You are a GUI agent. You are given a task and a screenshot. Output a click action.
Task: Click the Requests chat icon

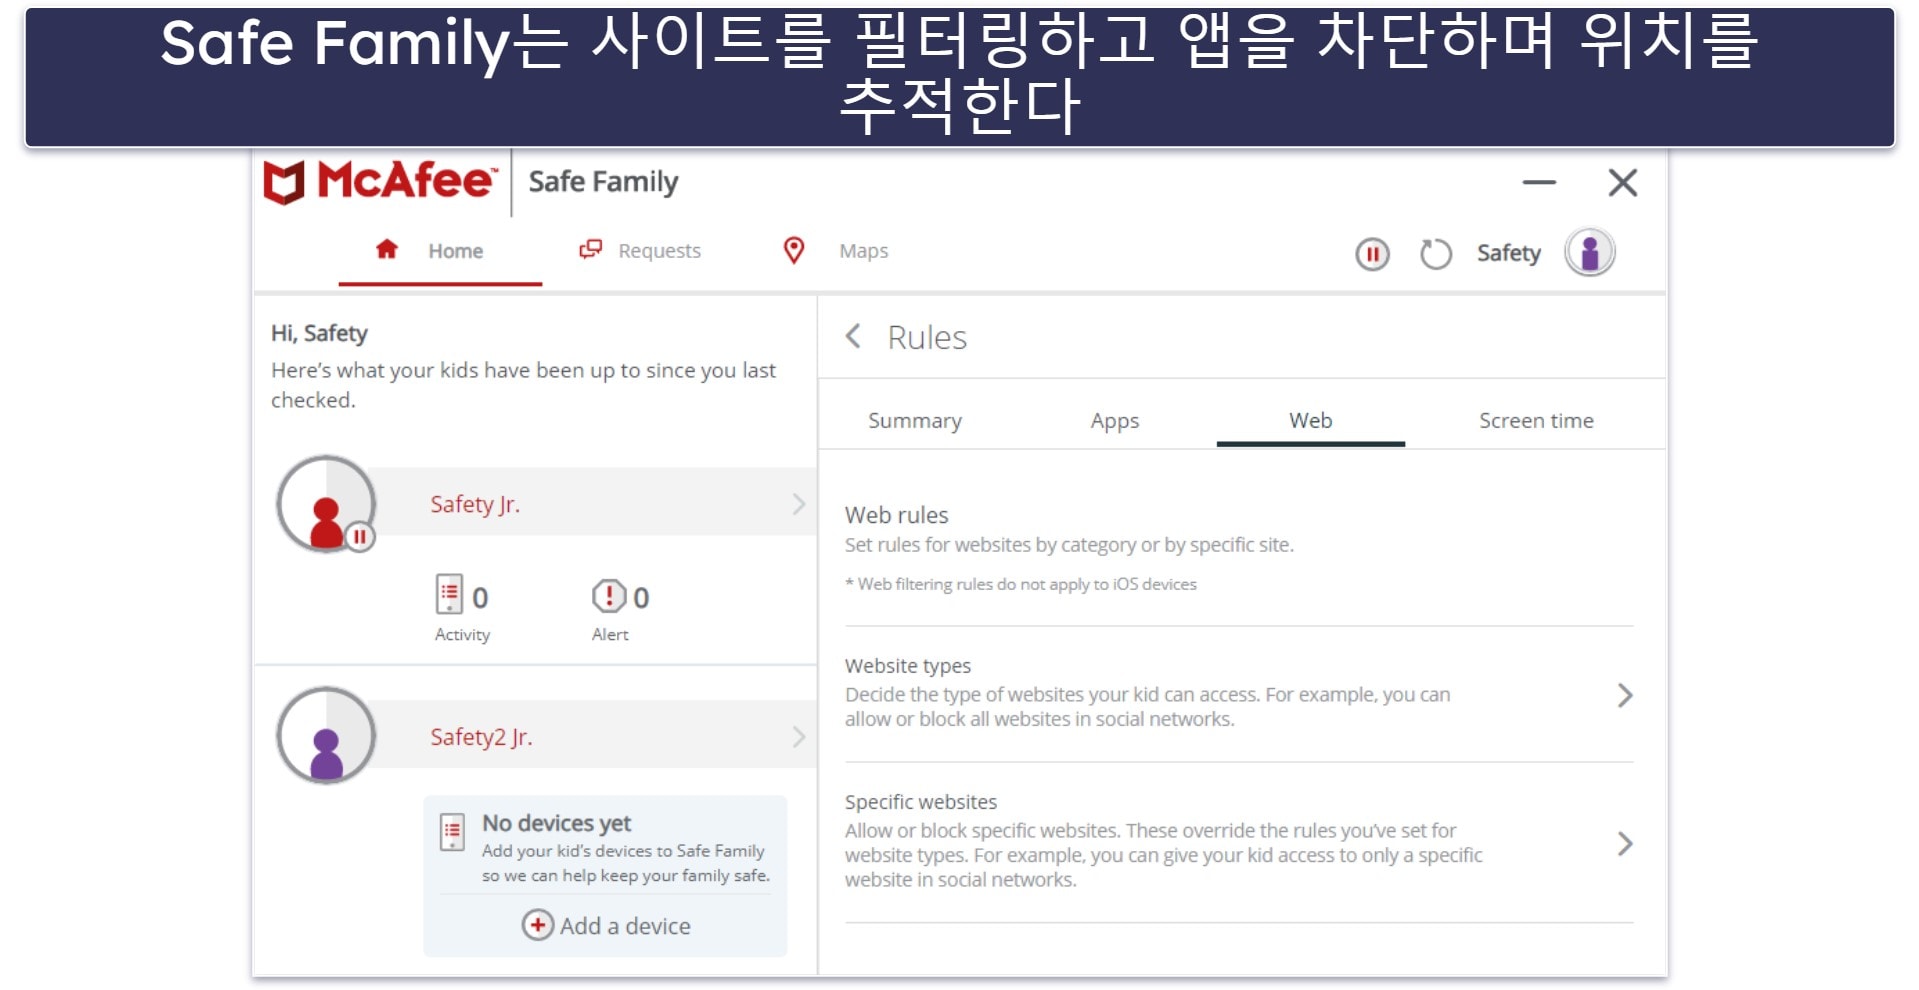(591, 249)
